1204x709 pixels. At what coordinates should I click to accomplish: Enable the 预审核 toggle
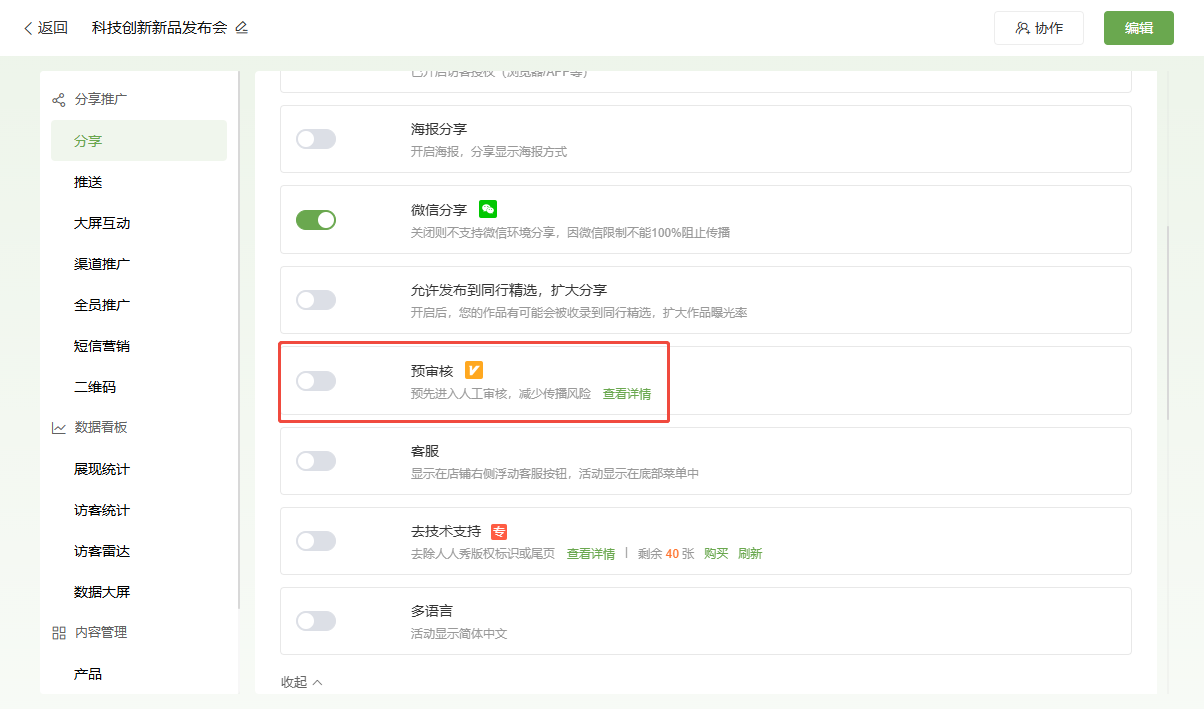tap(316, 381)
